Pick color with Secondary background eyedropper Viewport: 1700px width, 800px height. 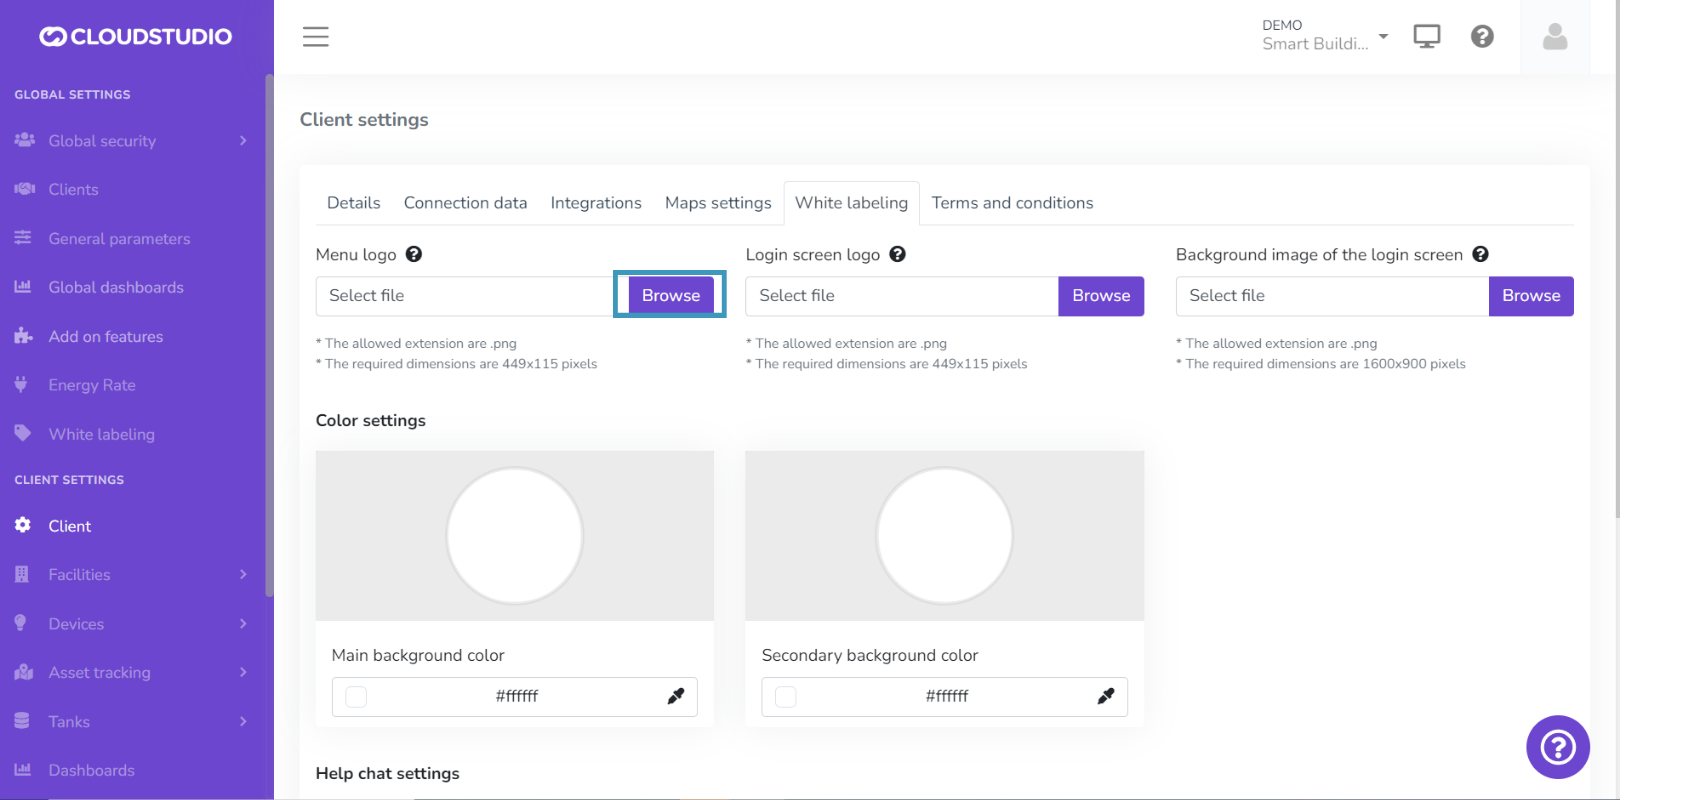click(1106, 697)
